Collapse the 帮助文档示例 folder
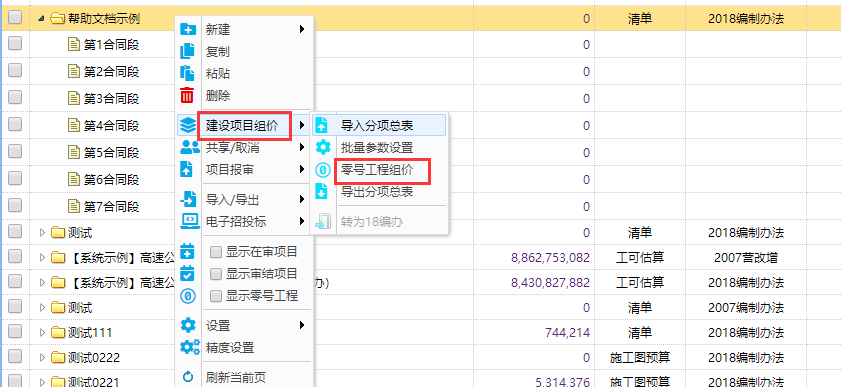 pos(41,18)
